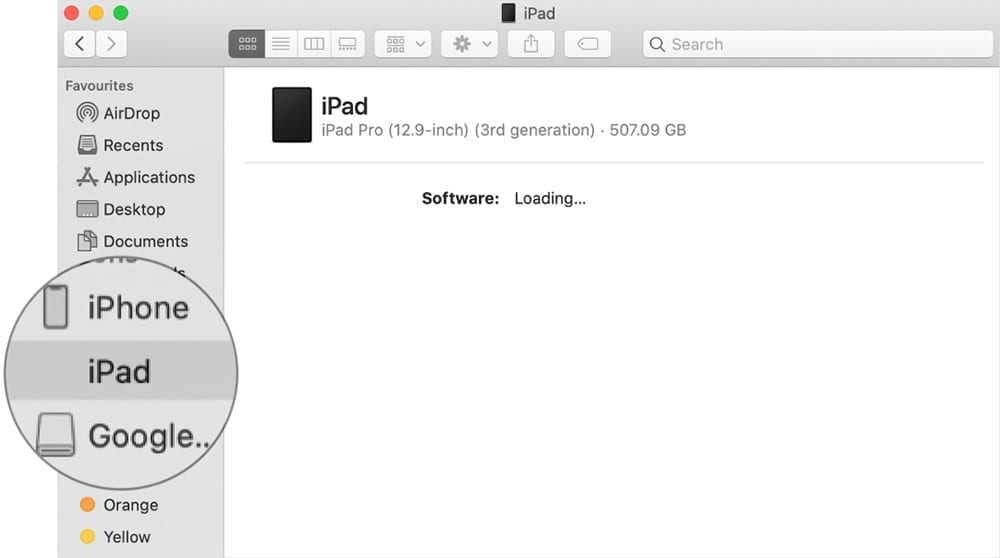Click the iPad icon in title bar
Screen dimensions: 1000x558
(x=508, y=13)
